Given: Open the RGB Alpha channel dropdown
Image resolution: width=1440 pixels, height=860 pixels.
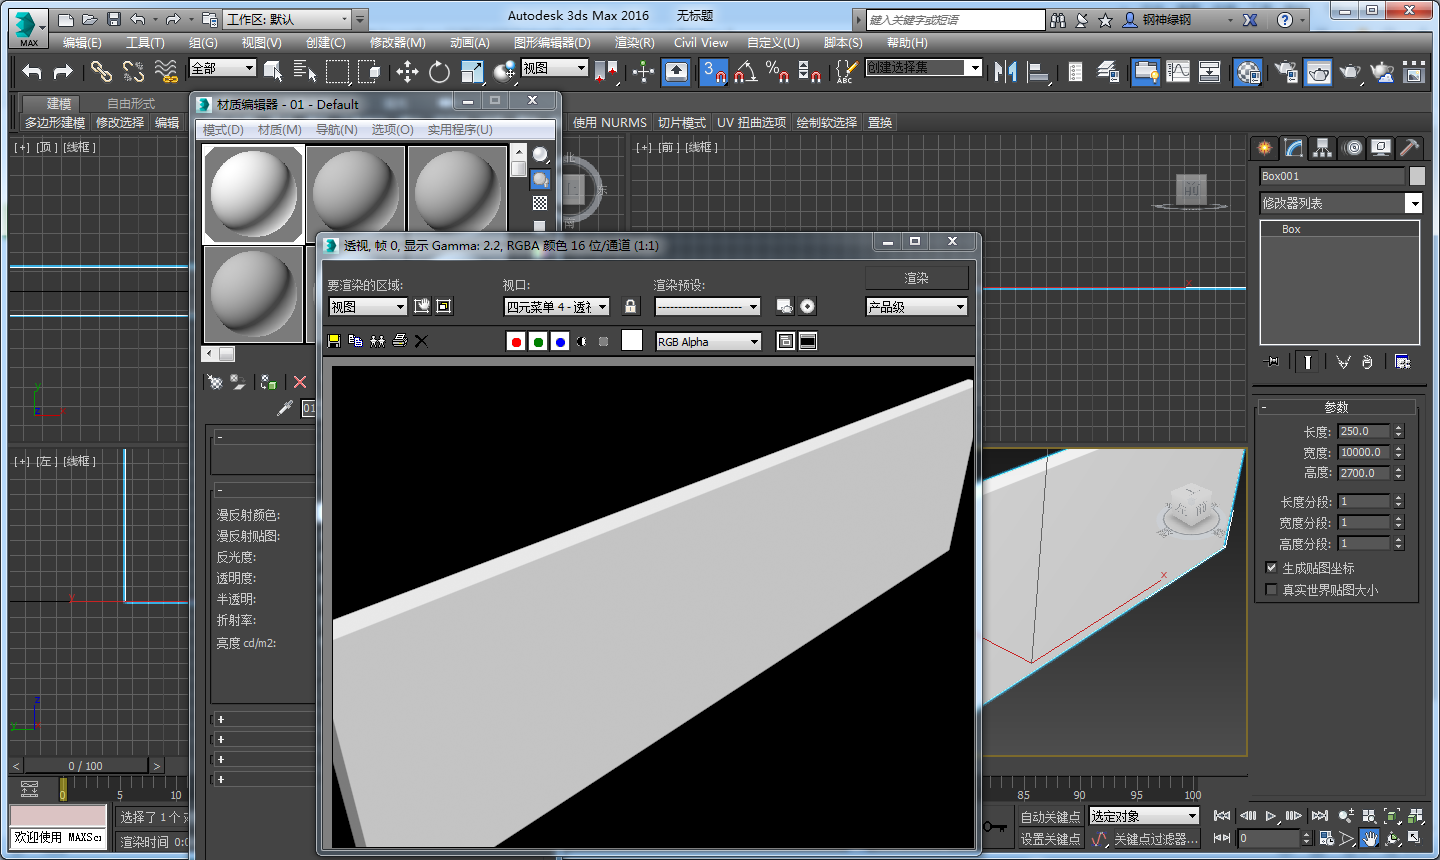Looking at the screenshot, I should pyautogui.click(x=708, y=342).
